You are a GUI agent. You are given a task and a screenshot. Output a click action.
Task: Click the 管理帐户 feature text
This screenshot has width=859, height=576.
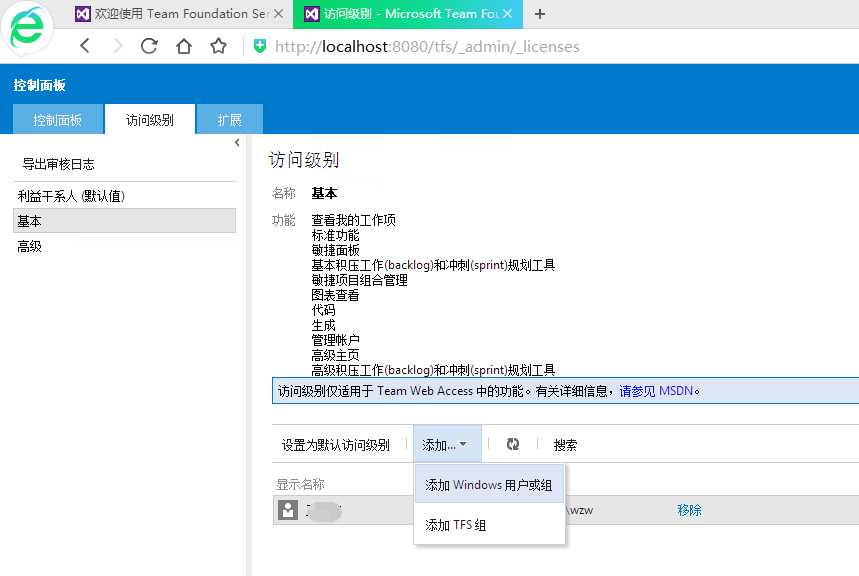(335, 340)
